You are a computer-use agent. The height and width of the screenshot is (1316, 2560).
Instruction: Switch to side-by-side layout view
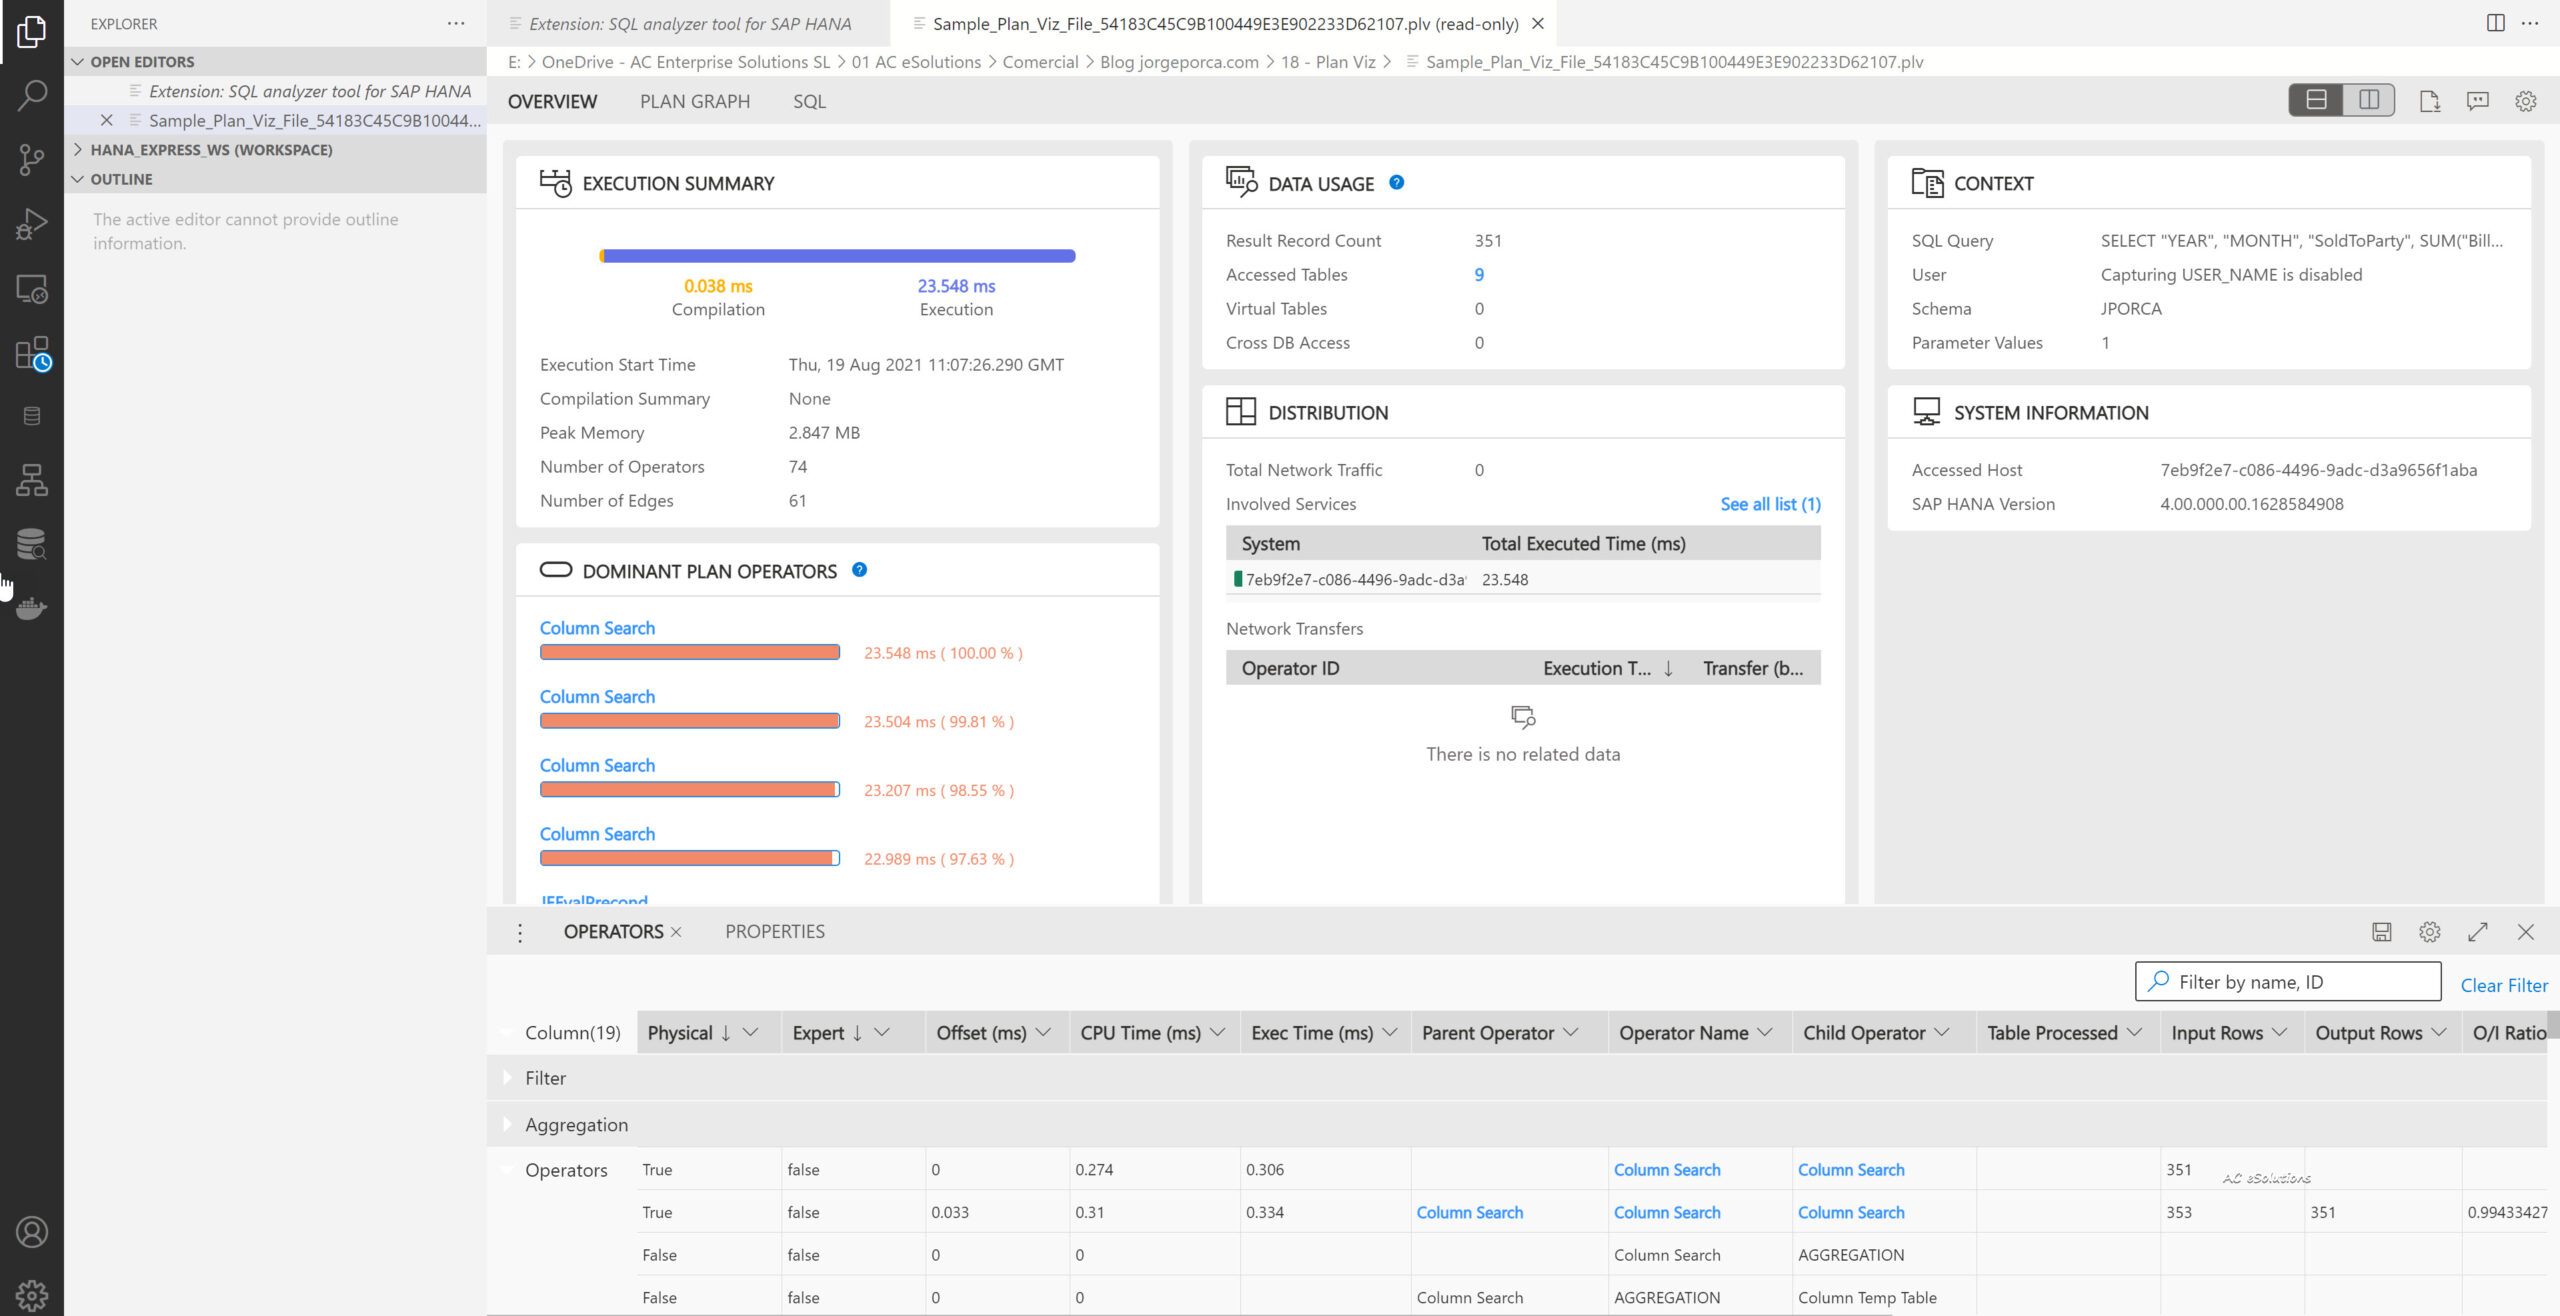(2369, 101)
